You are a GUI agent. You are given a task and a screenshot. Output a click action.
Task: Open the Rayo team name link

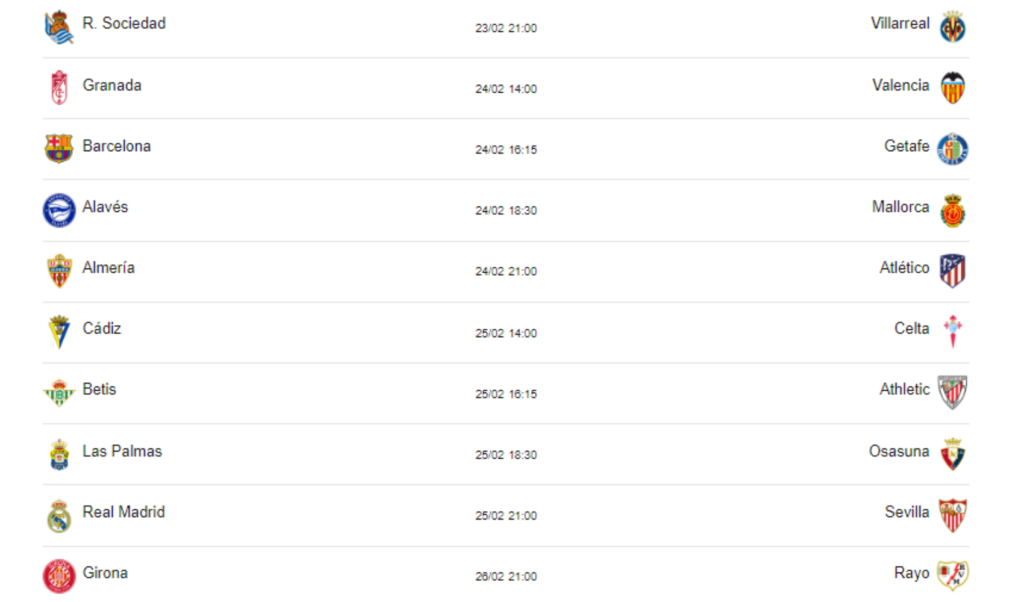click(x=911, y=573)
